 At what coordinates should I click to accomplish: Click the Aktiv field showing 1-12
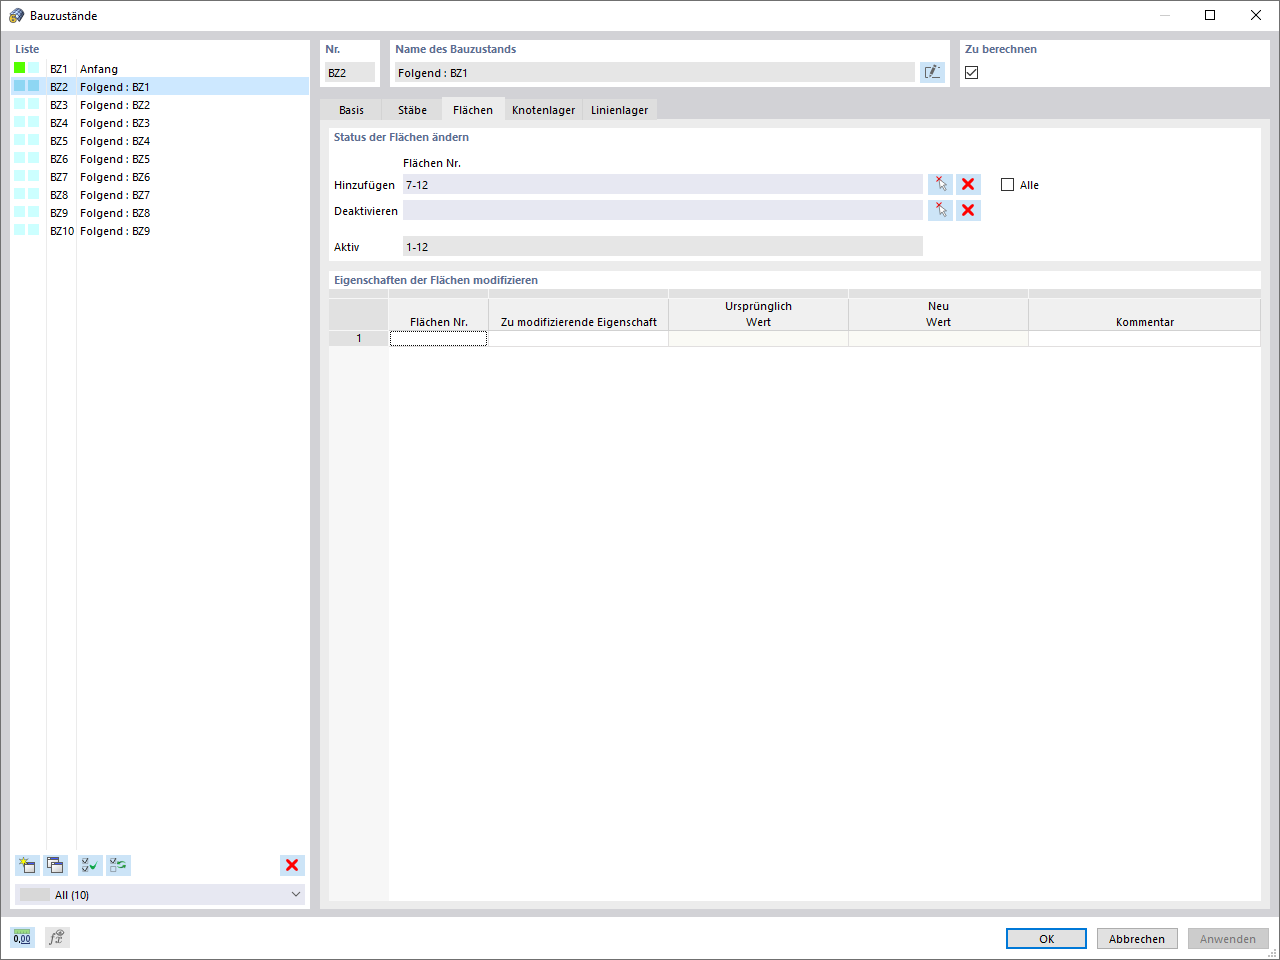coord(663,246)
